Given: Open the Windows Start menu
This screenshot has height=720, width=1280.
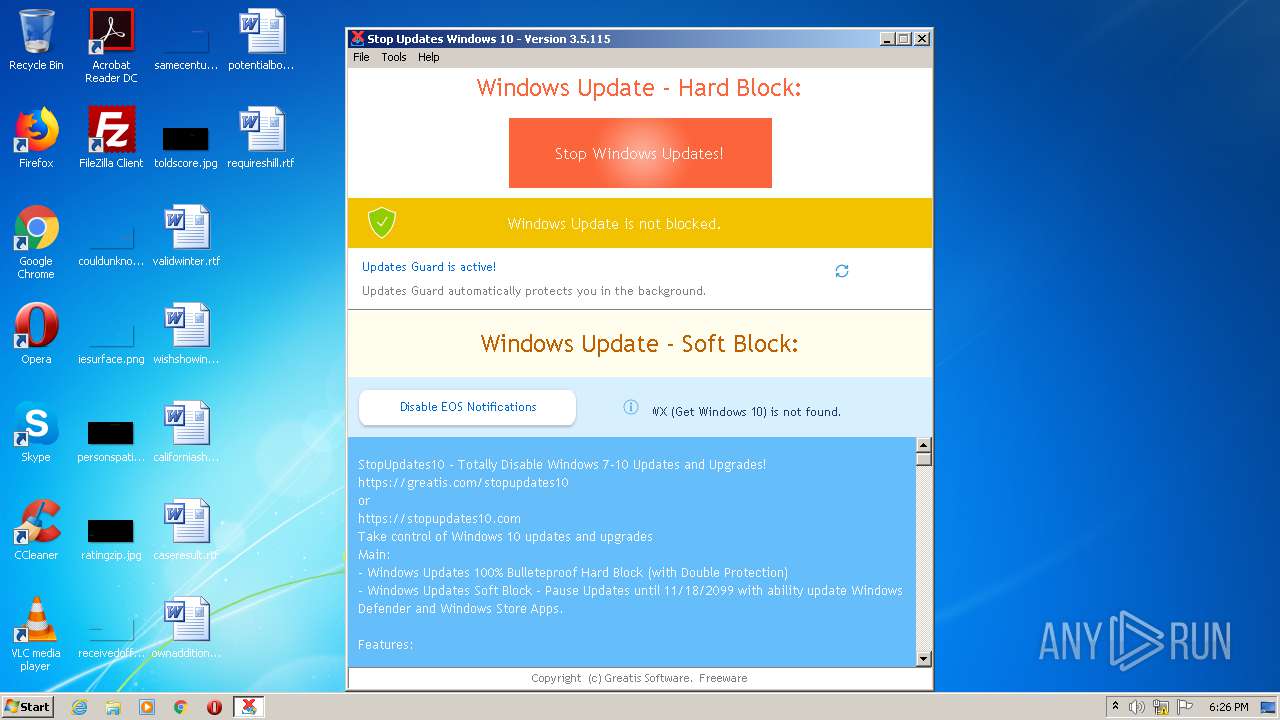Looking at the screenshot, I should [27, 706].
